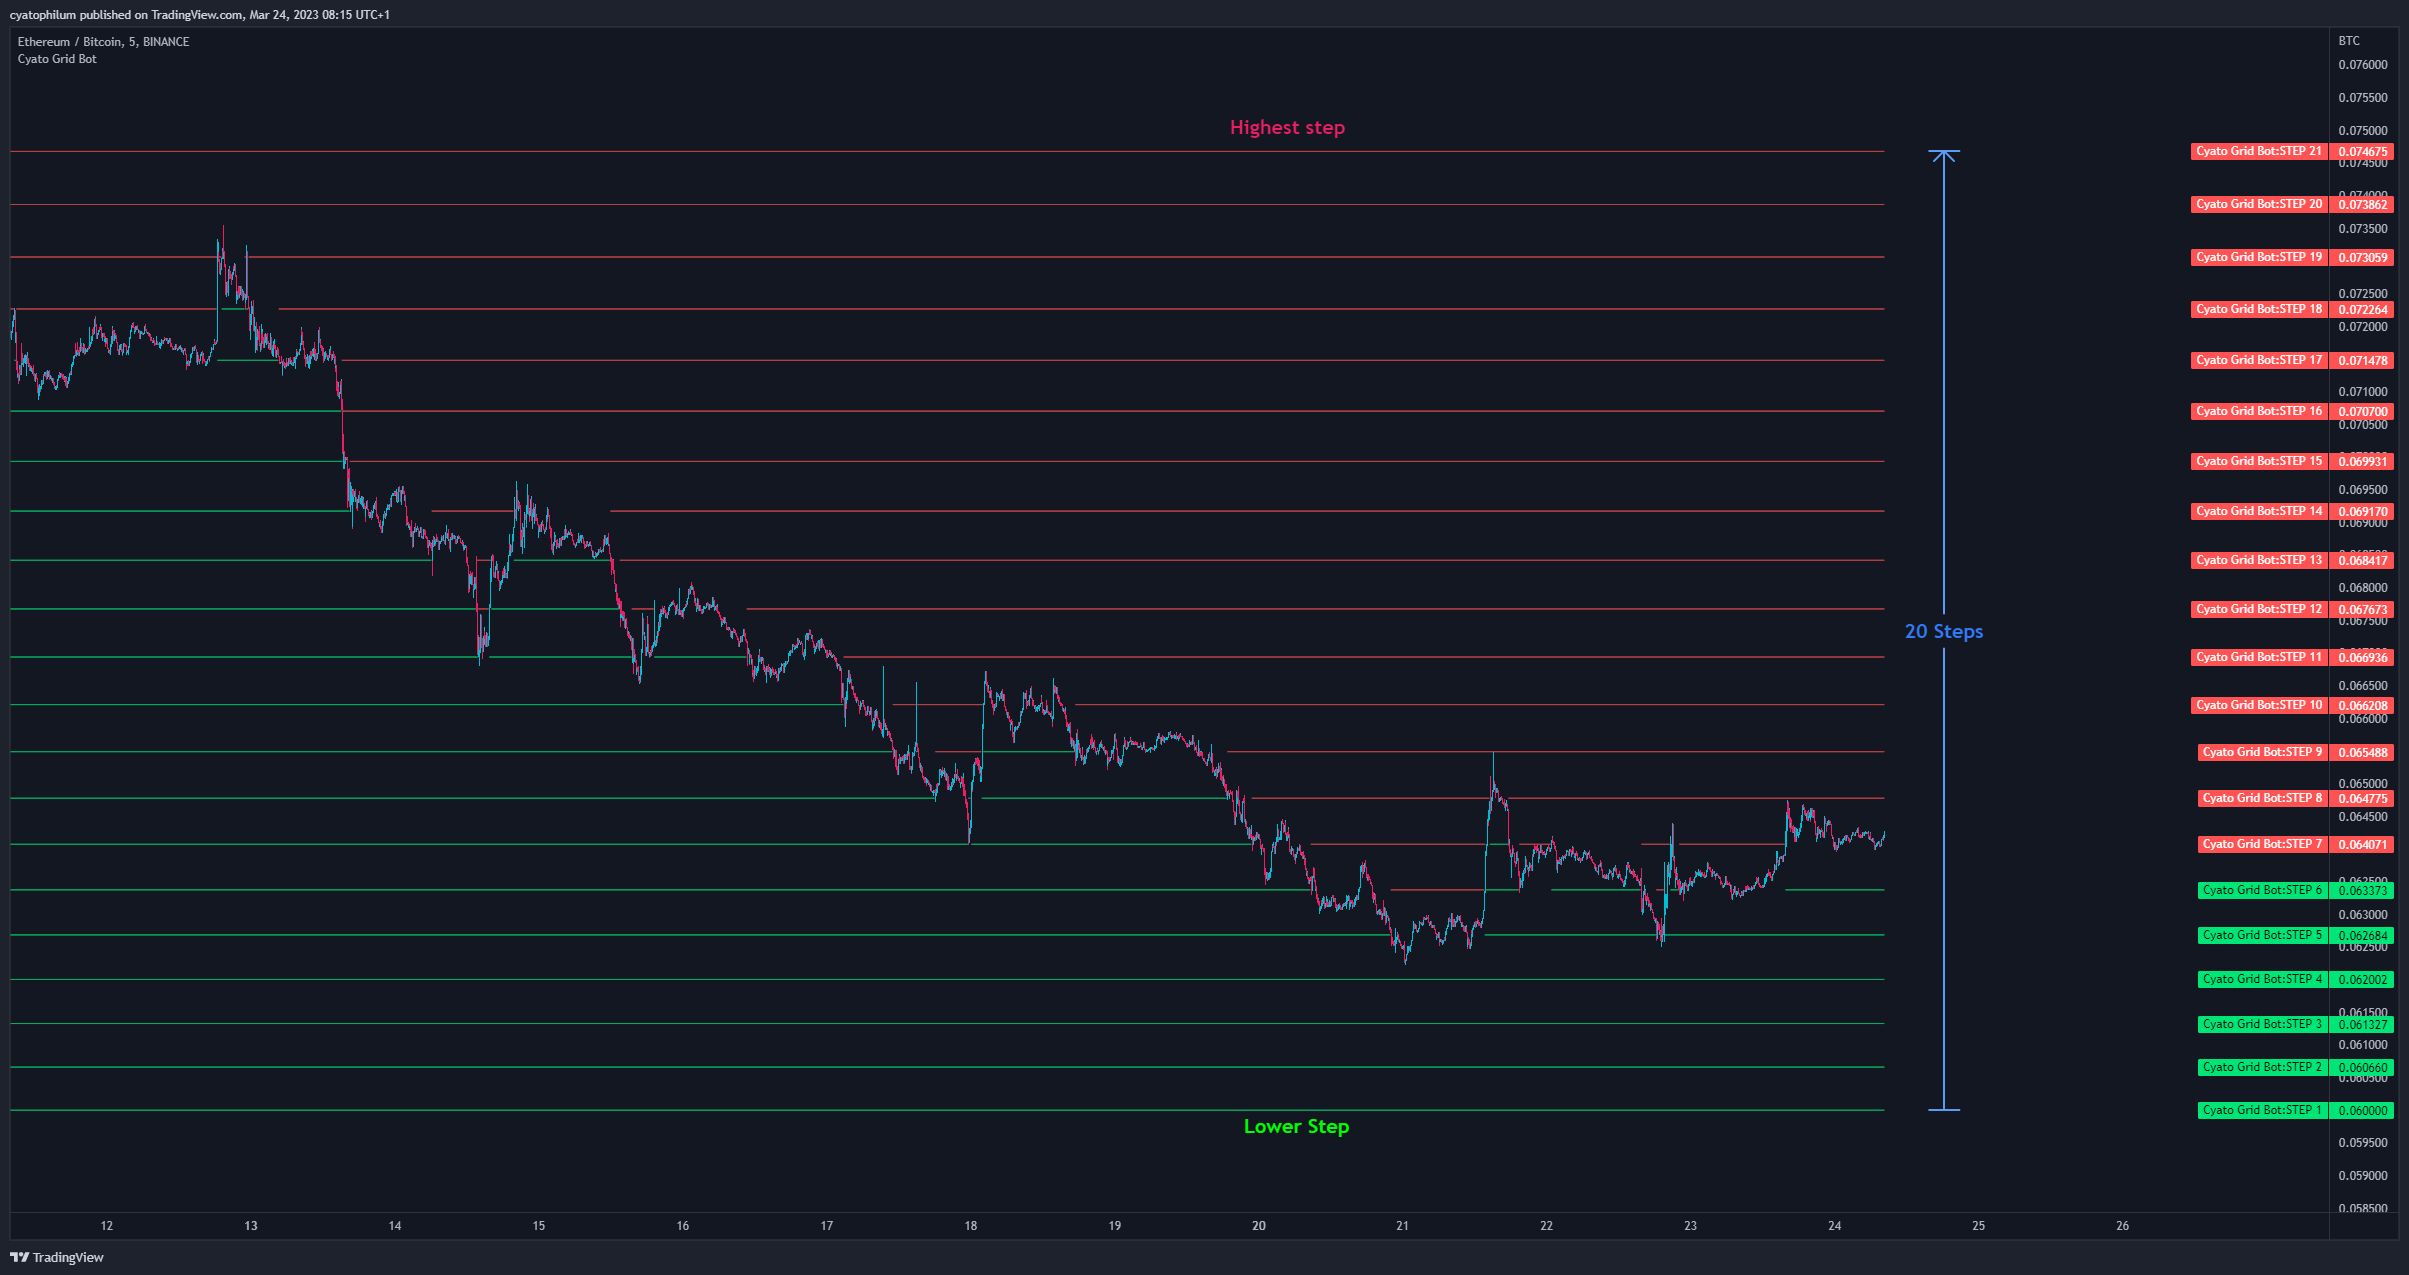Click the Cyato Grid Bot:STEP 1 label
The width and height of the screenshot is (2409, 1275).
pyautogui.click(x=2263, y=1110)
